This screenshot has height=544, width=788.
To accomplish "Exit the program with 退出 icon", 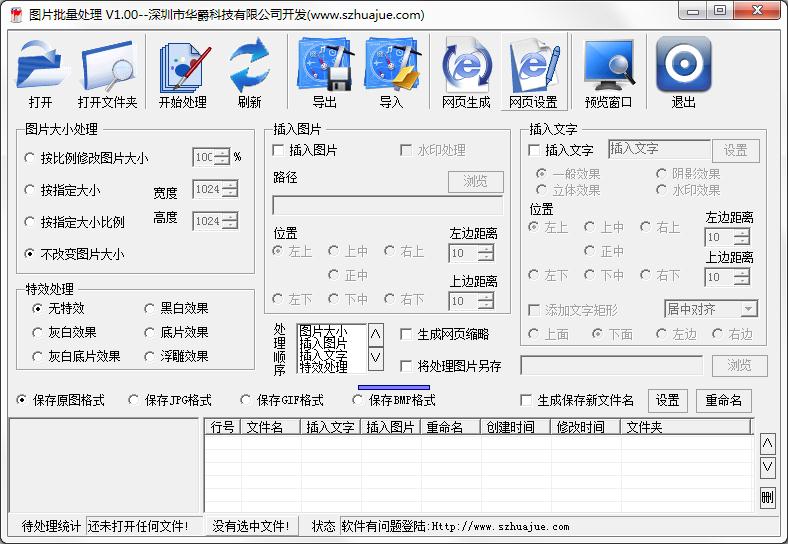I will [683, 72].
